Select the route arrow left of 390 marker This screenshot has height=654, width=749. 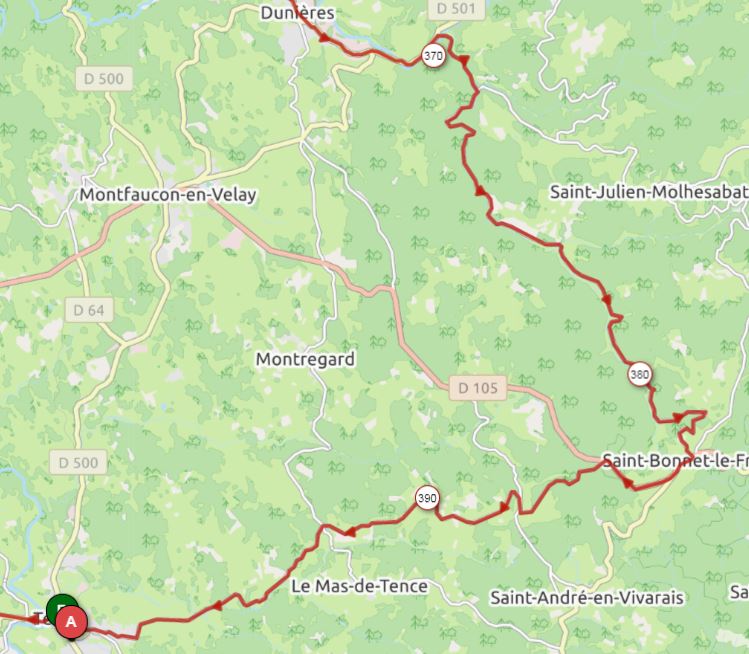tap(350, 532)
